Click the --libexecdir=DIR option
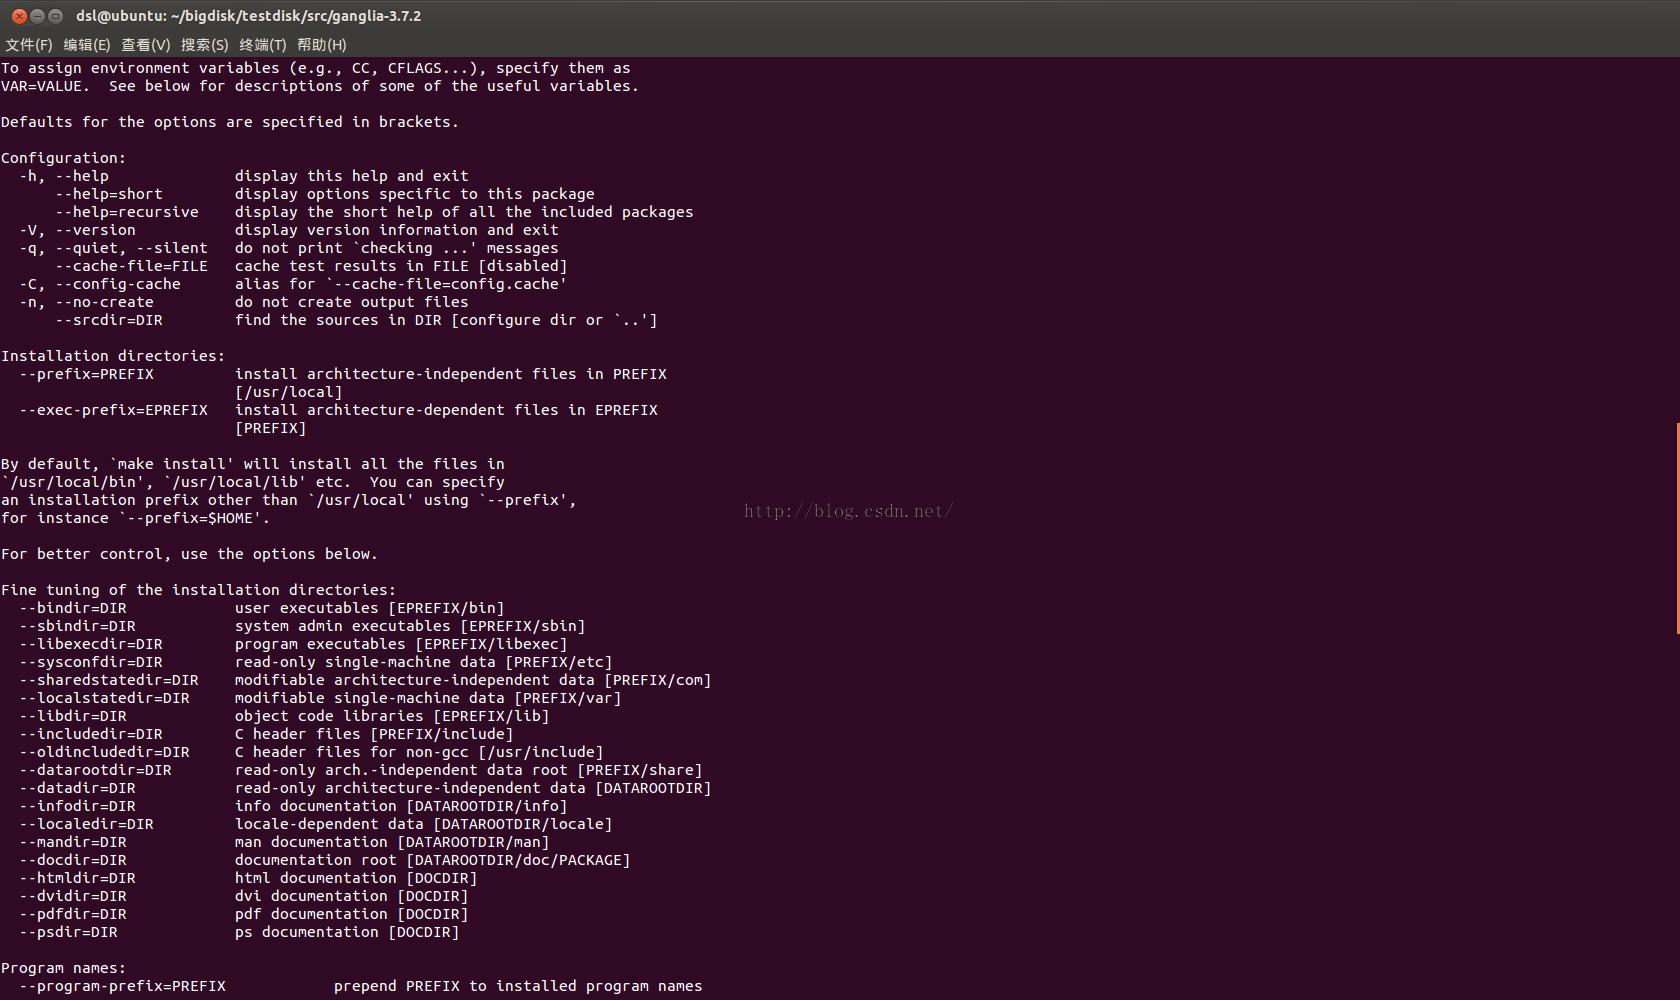The height and width of the screenshot is (1000, 1680). pos(91,644)
